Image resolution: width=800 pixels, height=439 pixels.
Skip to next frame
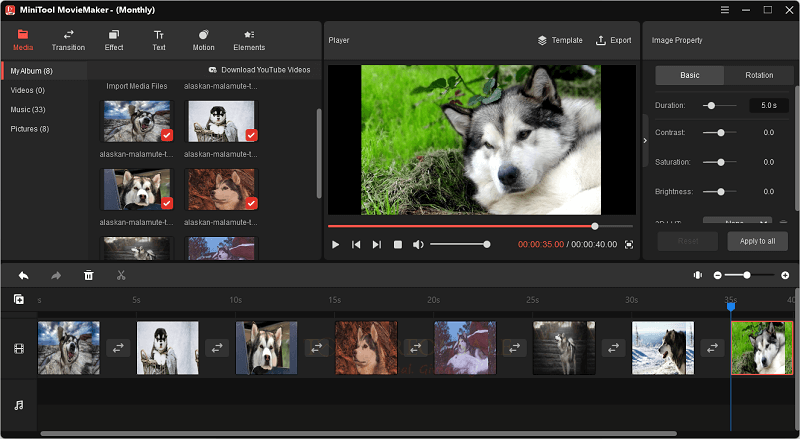(x=377, y=245)
